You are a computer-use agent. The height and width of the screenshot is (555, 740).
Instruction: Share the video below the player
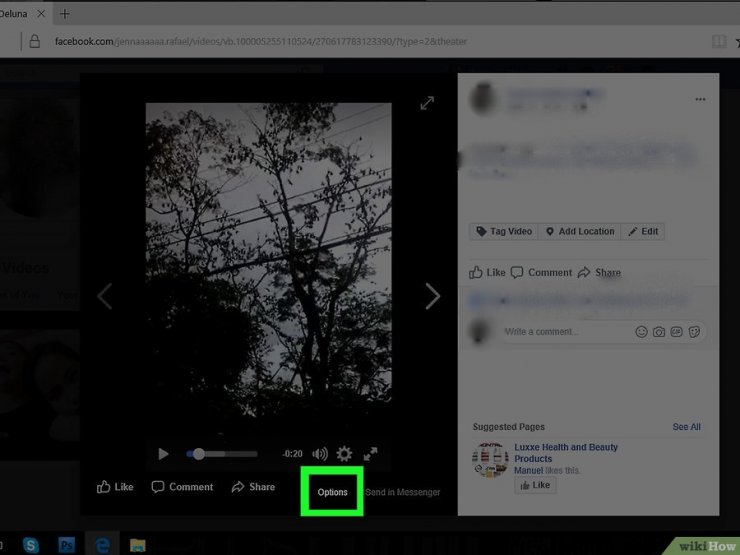point(253,487)
